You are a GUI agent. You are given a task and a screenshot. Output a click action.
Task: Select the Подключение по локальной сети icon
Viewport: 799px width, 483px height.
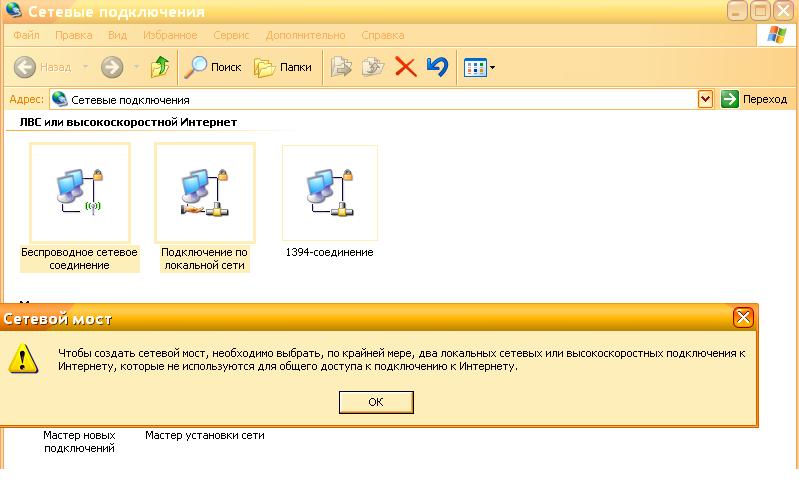[204, 192]
